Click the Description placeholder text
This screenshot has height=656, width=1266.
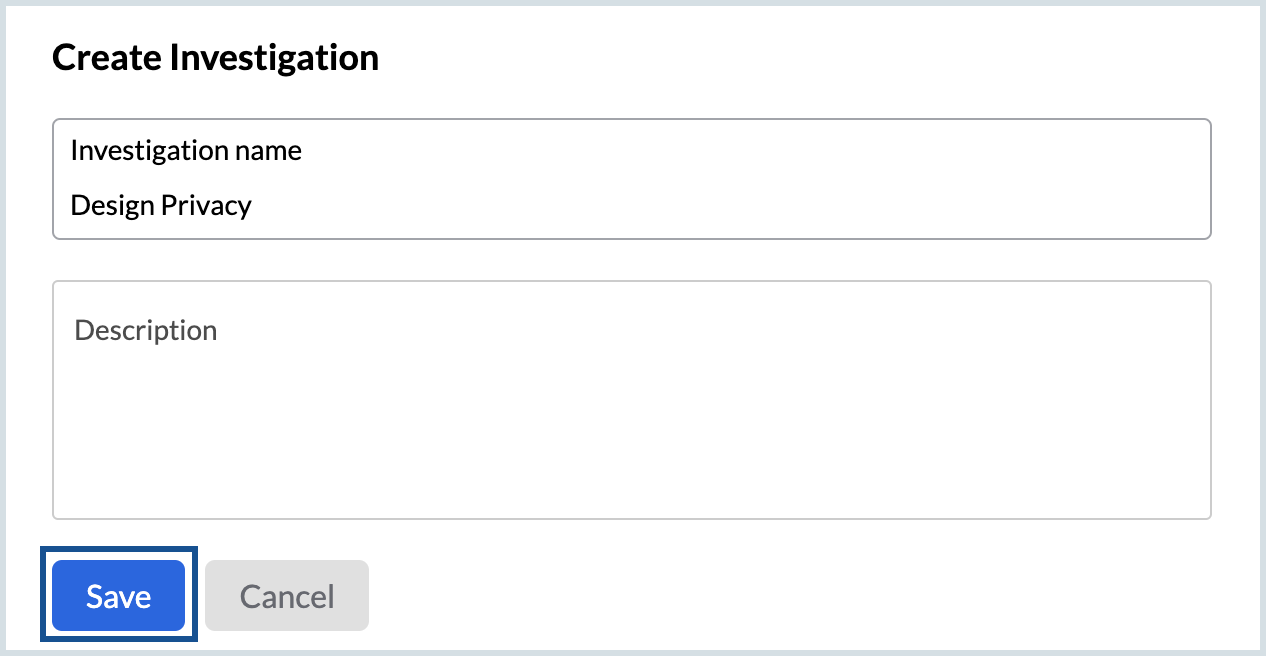coord(146,330)
